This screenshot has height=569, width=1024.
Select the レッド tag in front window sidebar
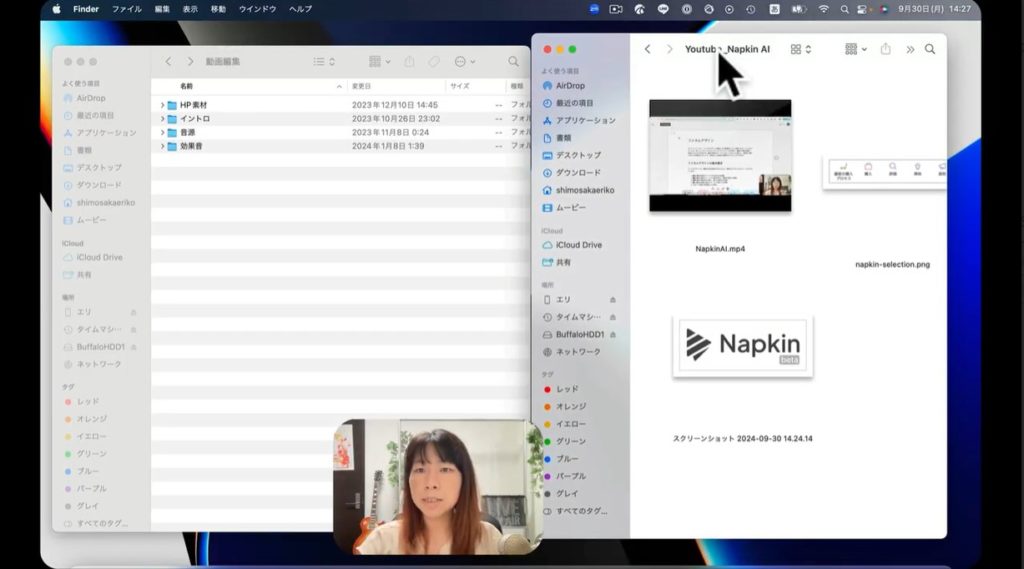(x=567, y=389)
